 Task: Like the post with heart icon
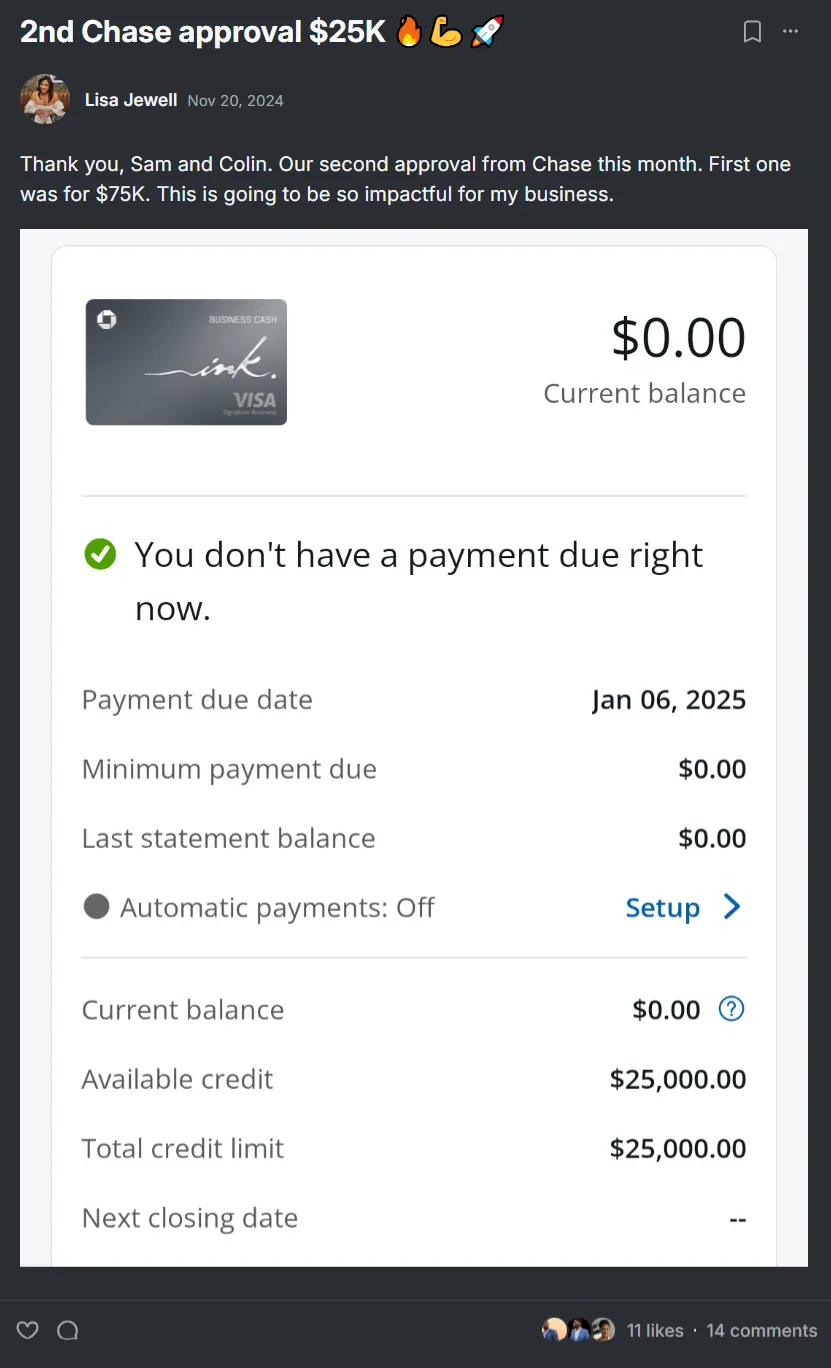pos(28,1330)
